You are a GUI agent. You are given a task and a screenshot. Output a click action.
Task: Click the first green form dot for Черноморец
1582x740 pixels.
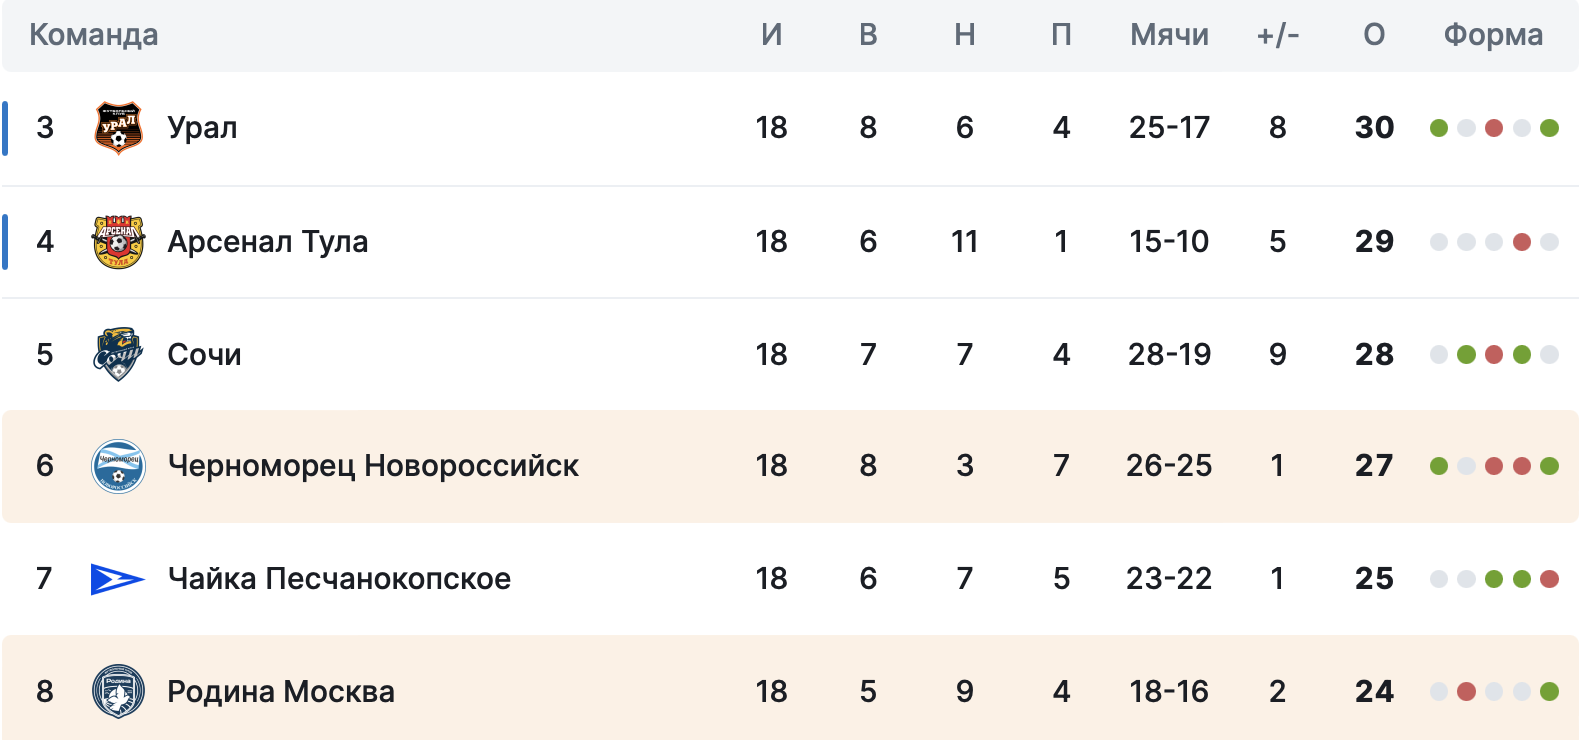click(1439, 466)
